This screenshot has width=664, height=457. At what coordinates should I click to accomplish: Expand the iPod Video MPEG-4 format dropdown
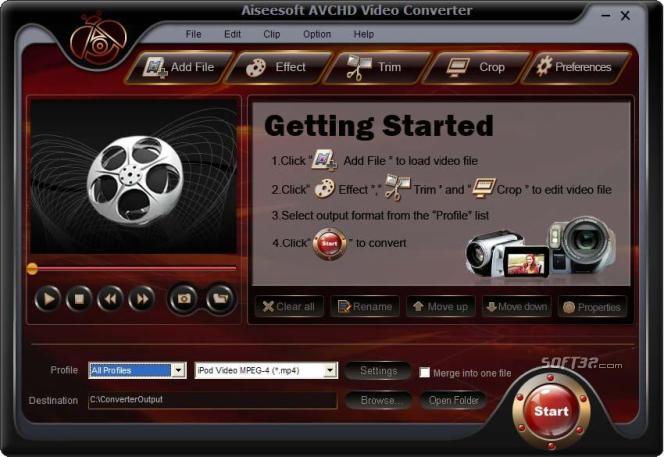(330, 371)
